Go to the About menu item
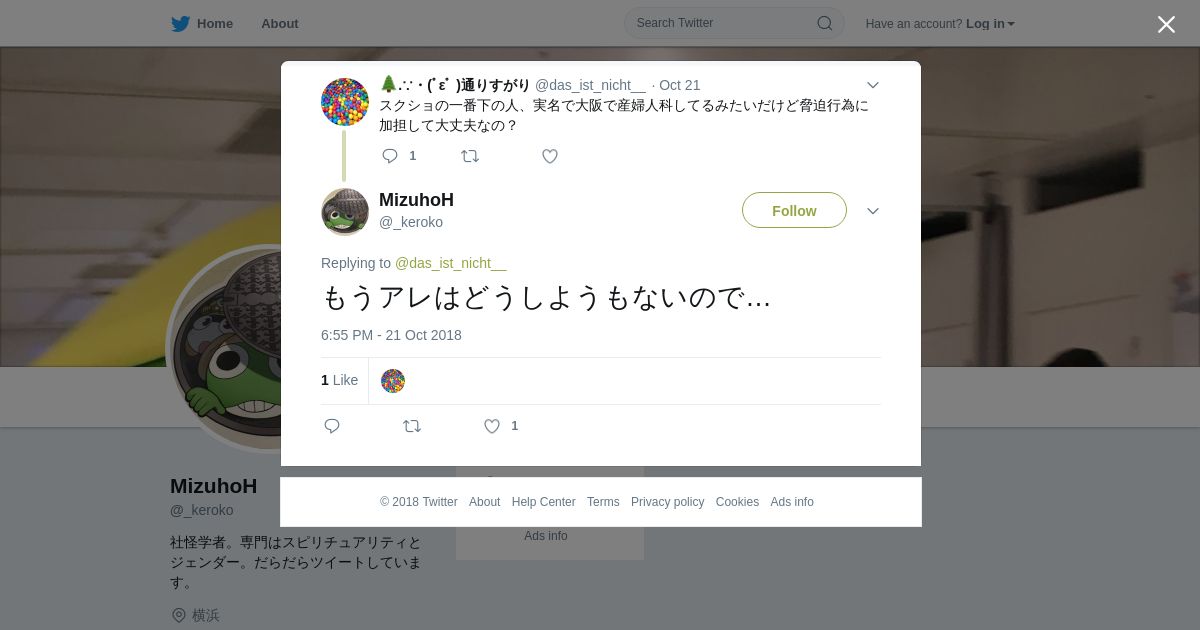 [280, 24]
